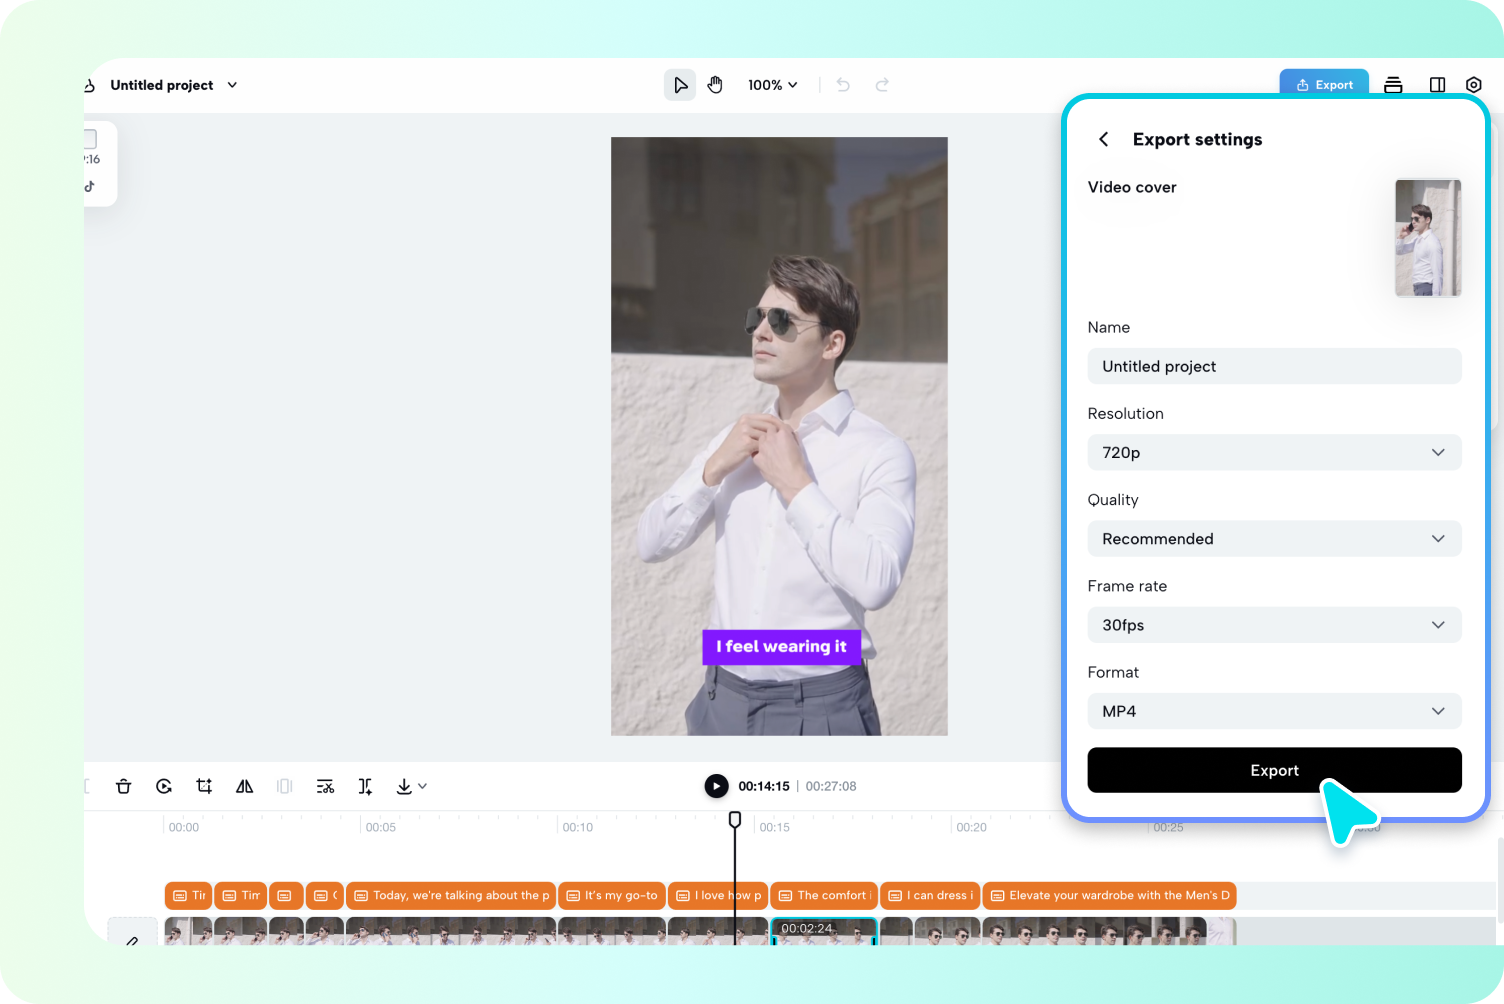
Task: Go back from Export settings with the chevron
Action: pyautogui.click(x=1103, y=139)
